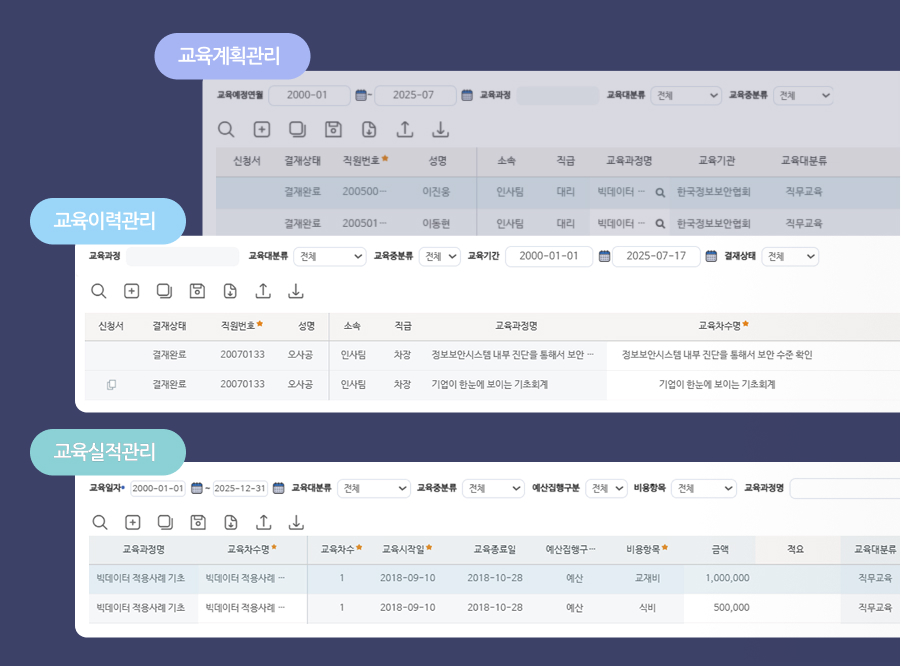Open the 결재상태 dropdown in 교육이력관리
The height and width of the screenshot is (666, 901).
[x=789, y=256]
